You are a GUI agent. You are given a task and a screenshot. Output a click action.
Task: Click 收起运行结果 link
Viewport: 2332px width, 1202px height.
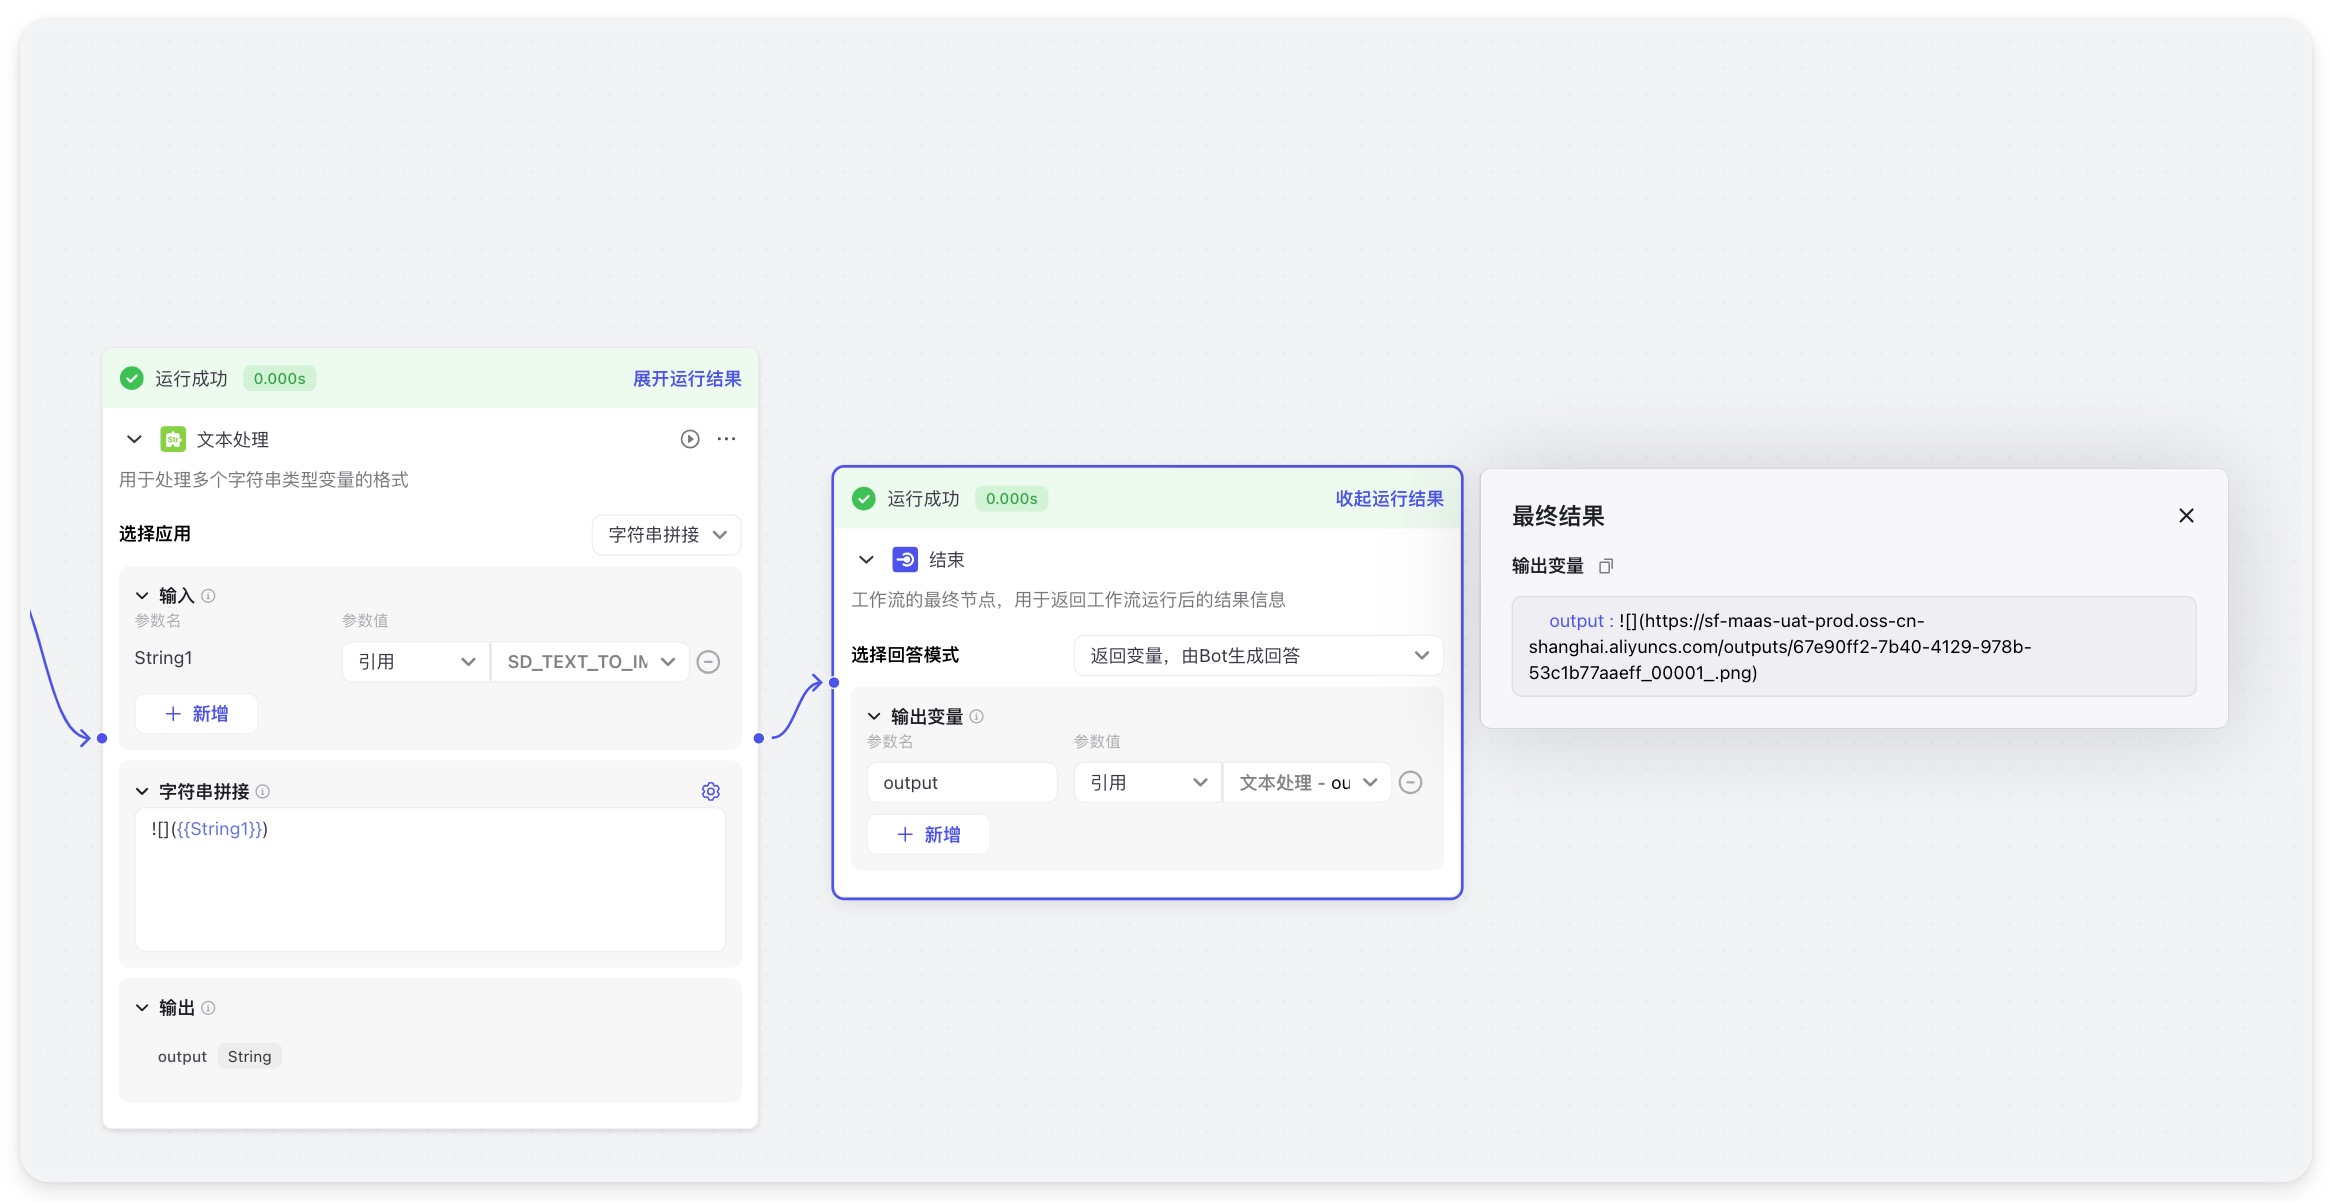pos(1389,499)
